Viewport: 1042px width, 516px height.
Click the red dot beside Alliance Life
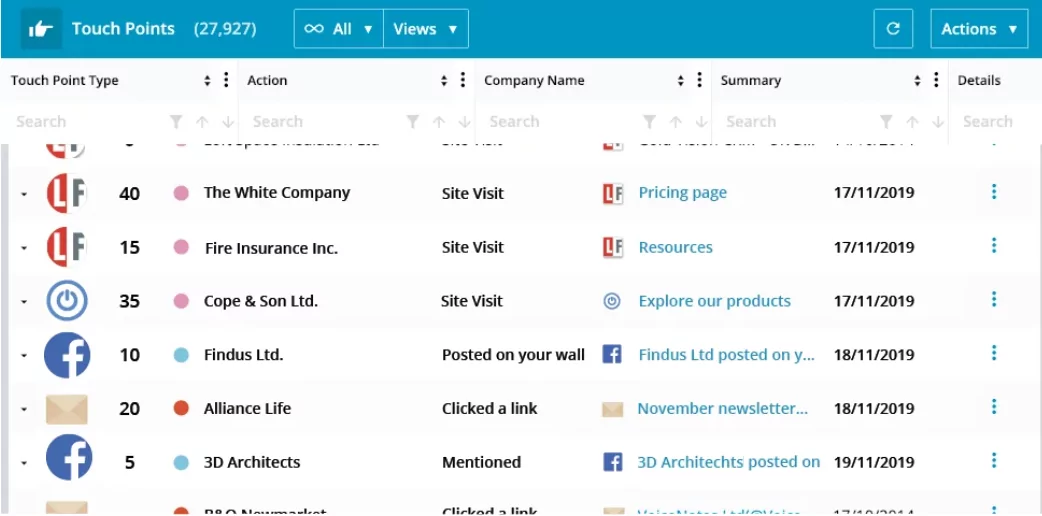[181, 408]
